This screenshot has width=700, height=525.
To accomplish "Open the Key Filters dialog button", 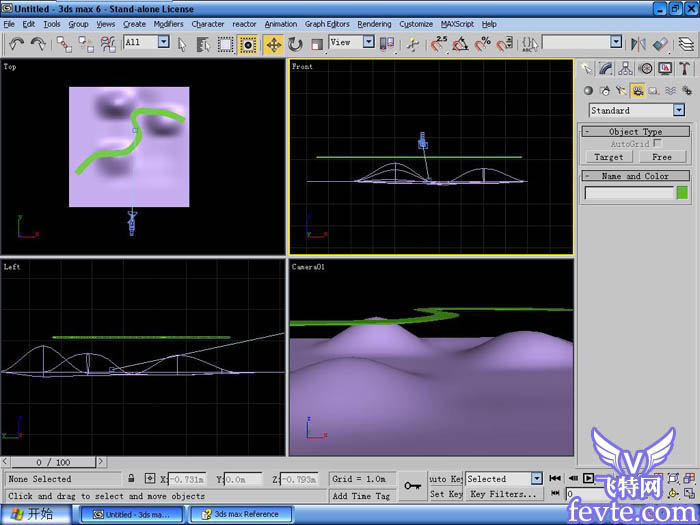I will point(504,494).
